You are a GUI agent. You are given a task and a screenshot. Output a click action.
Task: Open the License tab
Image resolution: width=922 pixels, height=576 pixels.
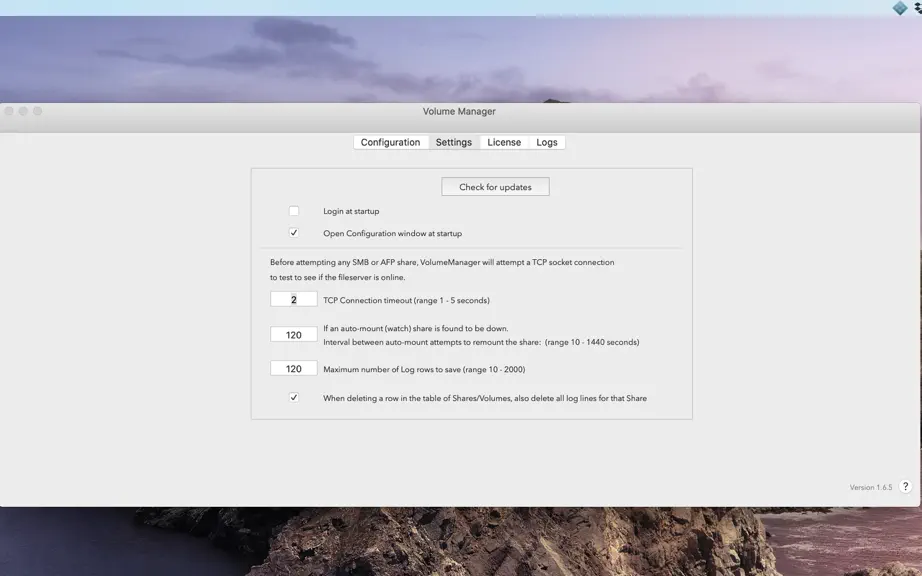pos(504,142)
